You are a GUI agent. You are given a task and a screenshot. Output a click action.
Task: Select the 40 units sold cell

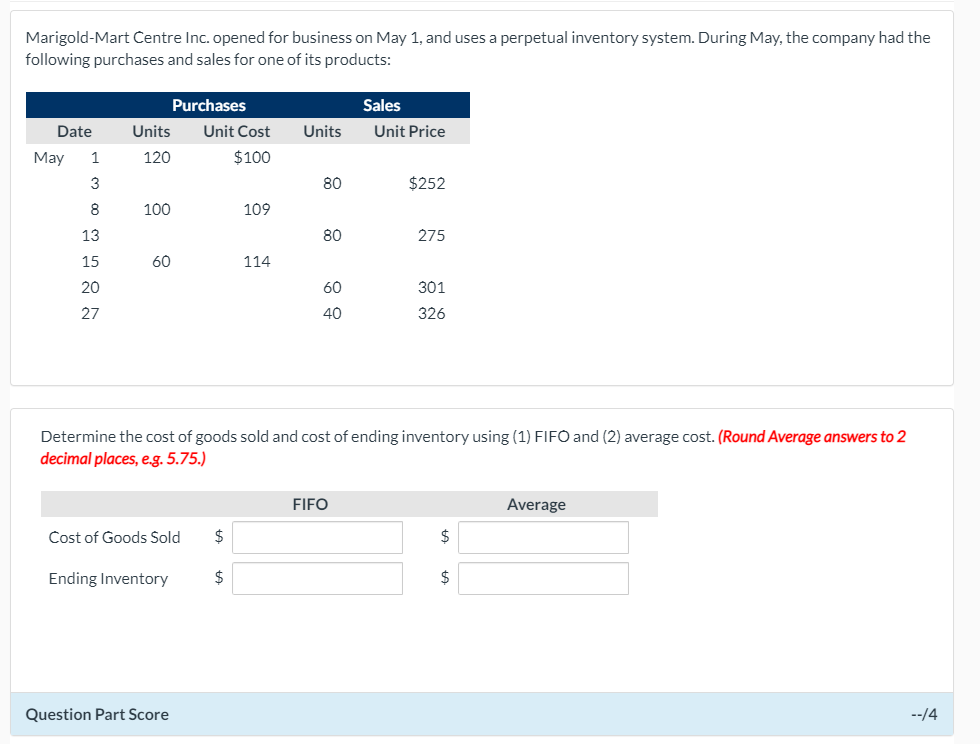pos(332,313)
